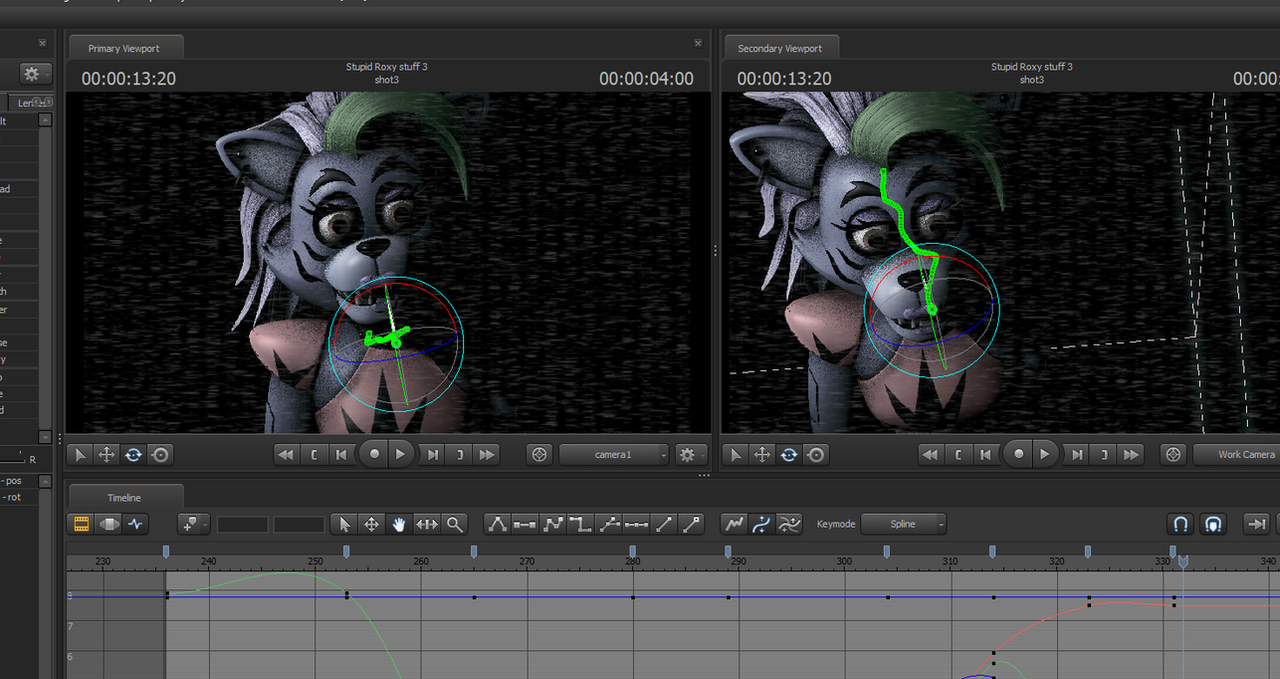The image size is (1280, 679).
Task: Apply stepped tangent to keys
Action: pyautogui.click(x=581, y=523)
